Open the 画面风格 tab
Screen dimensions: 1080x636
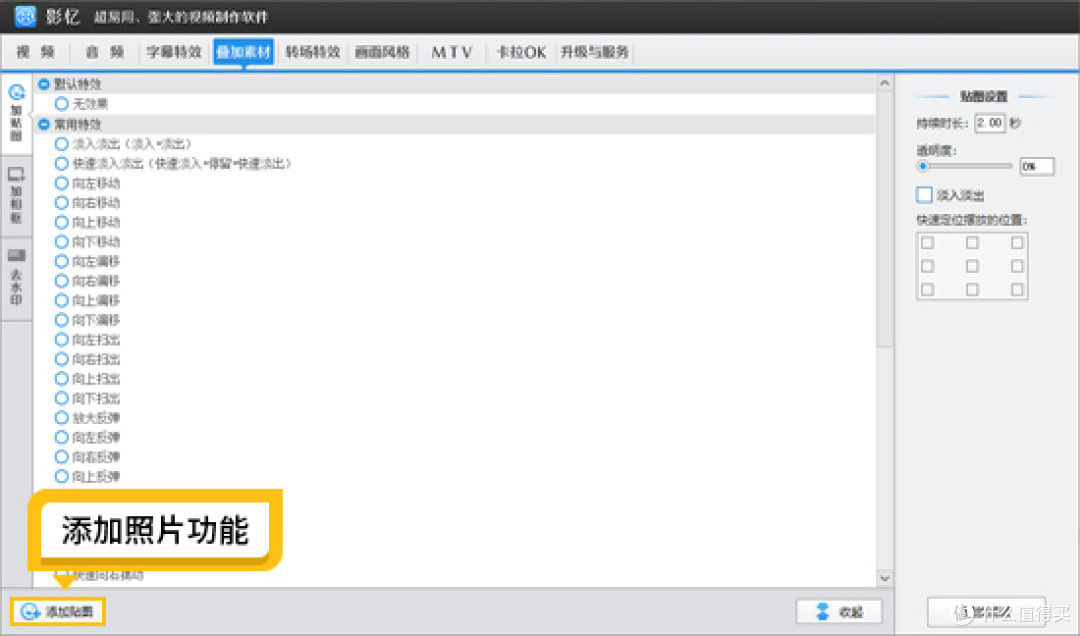[382, 52]
